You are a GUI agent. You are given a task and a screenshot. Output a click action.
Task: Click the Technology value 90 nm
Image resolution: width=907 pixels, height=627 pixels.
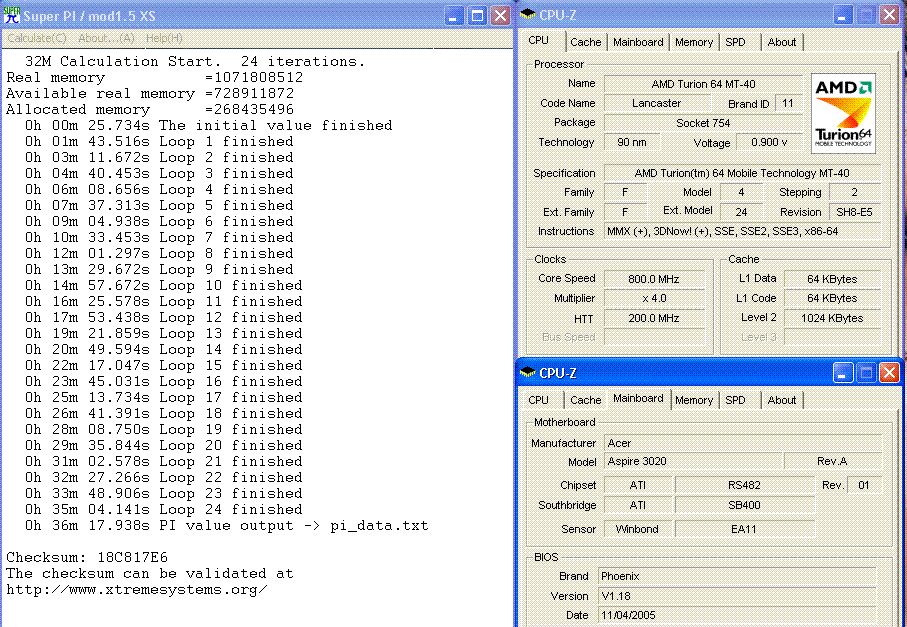[x=632, y=142]
